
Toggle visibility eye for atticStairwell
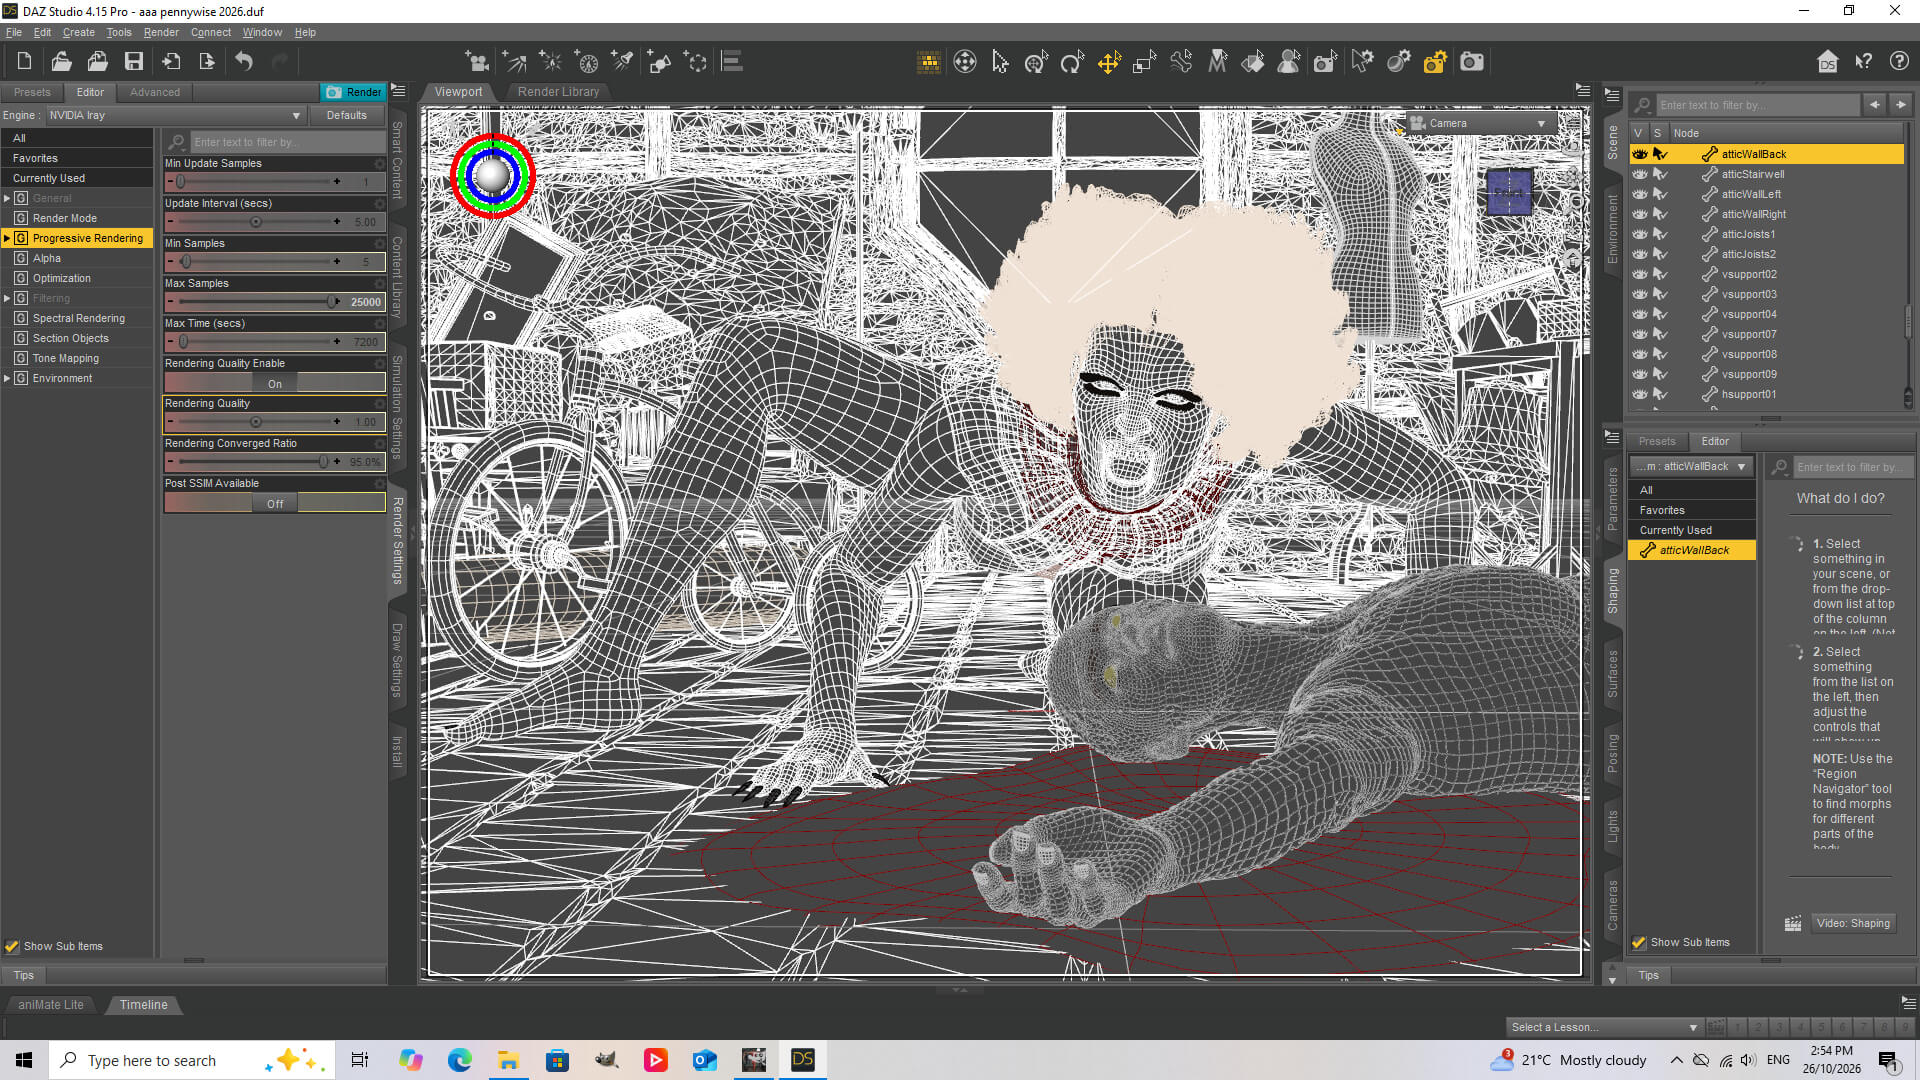click(1640, 174)
